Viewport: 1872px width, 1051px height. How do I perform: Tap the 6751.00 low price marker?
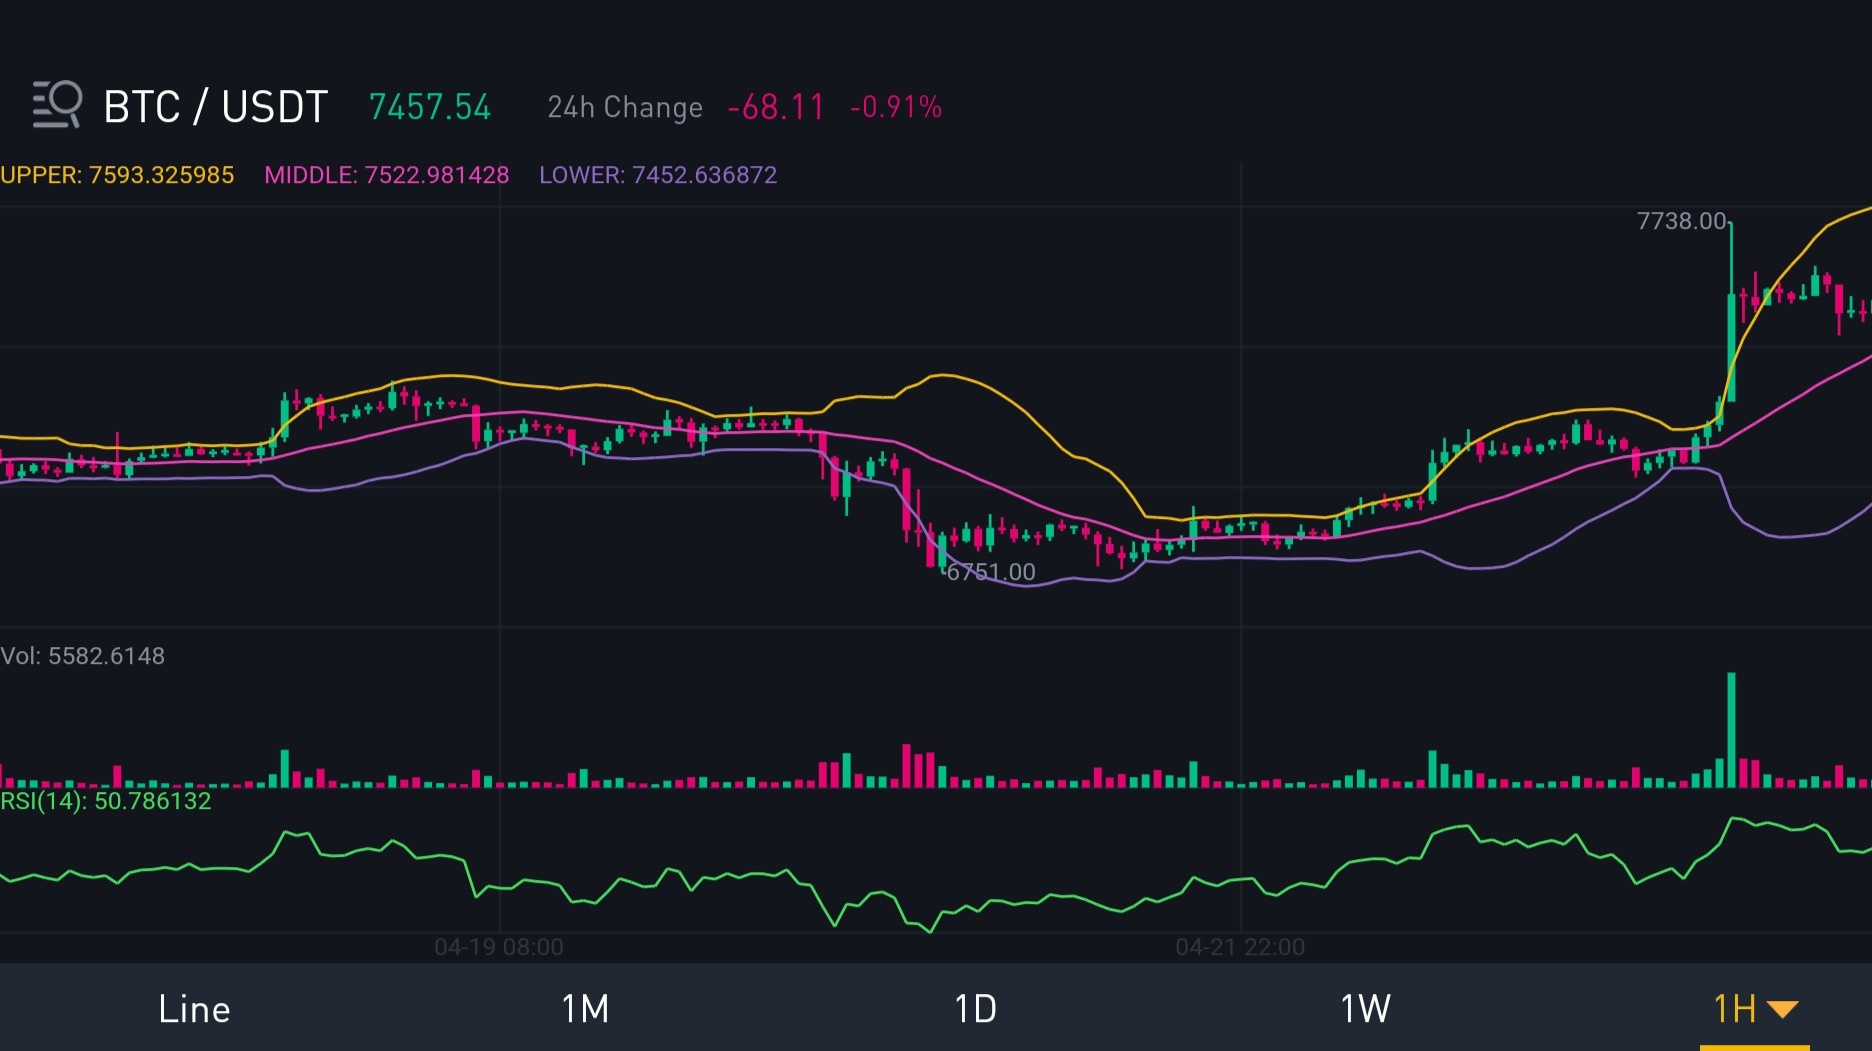tap(991, 572)
